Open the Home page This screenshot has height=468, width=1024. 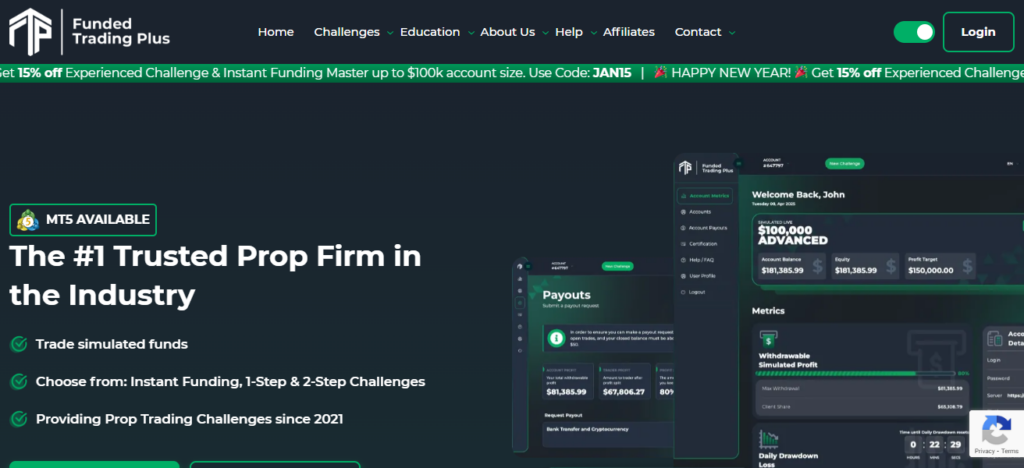276,32
